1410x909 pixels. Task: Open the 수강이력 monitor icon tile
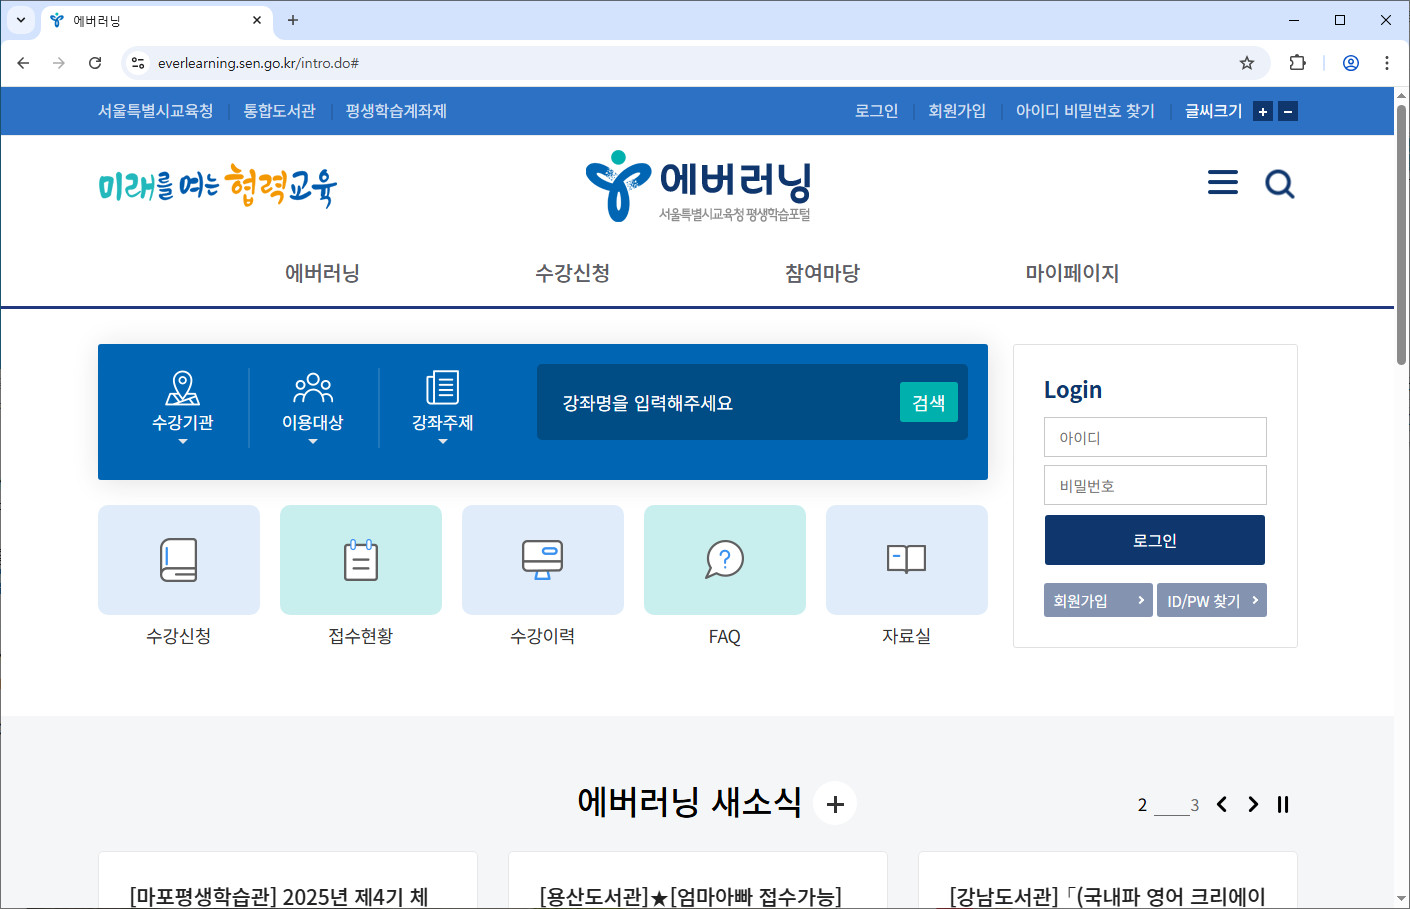tap(543, 560)
